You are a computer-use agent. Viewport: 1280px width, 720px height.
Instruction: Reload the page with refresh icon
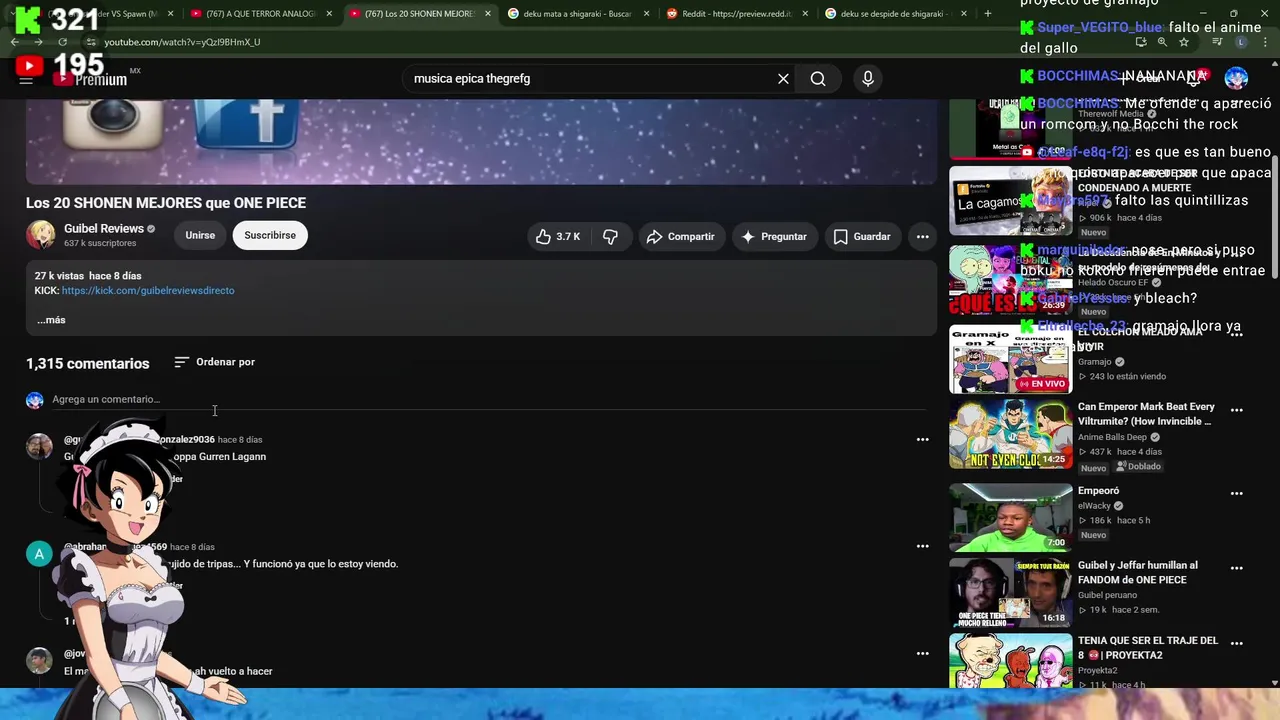[x=62, y=42]
